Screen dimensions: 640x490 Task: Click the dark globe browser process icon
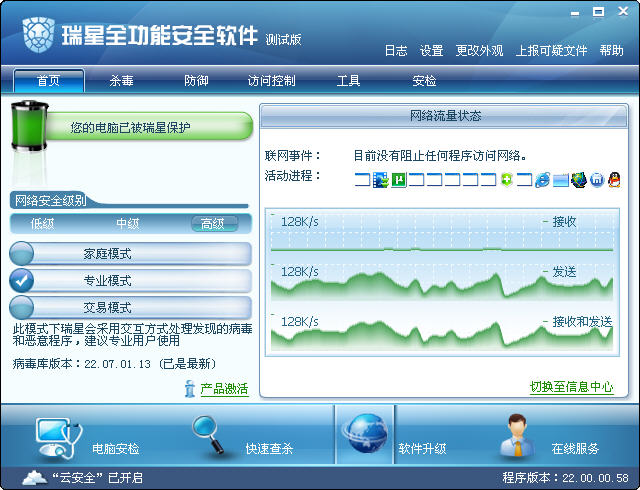coord(579,180)
